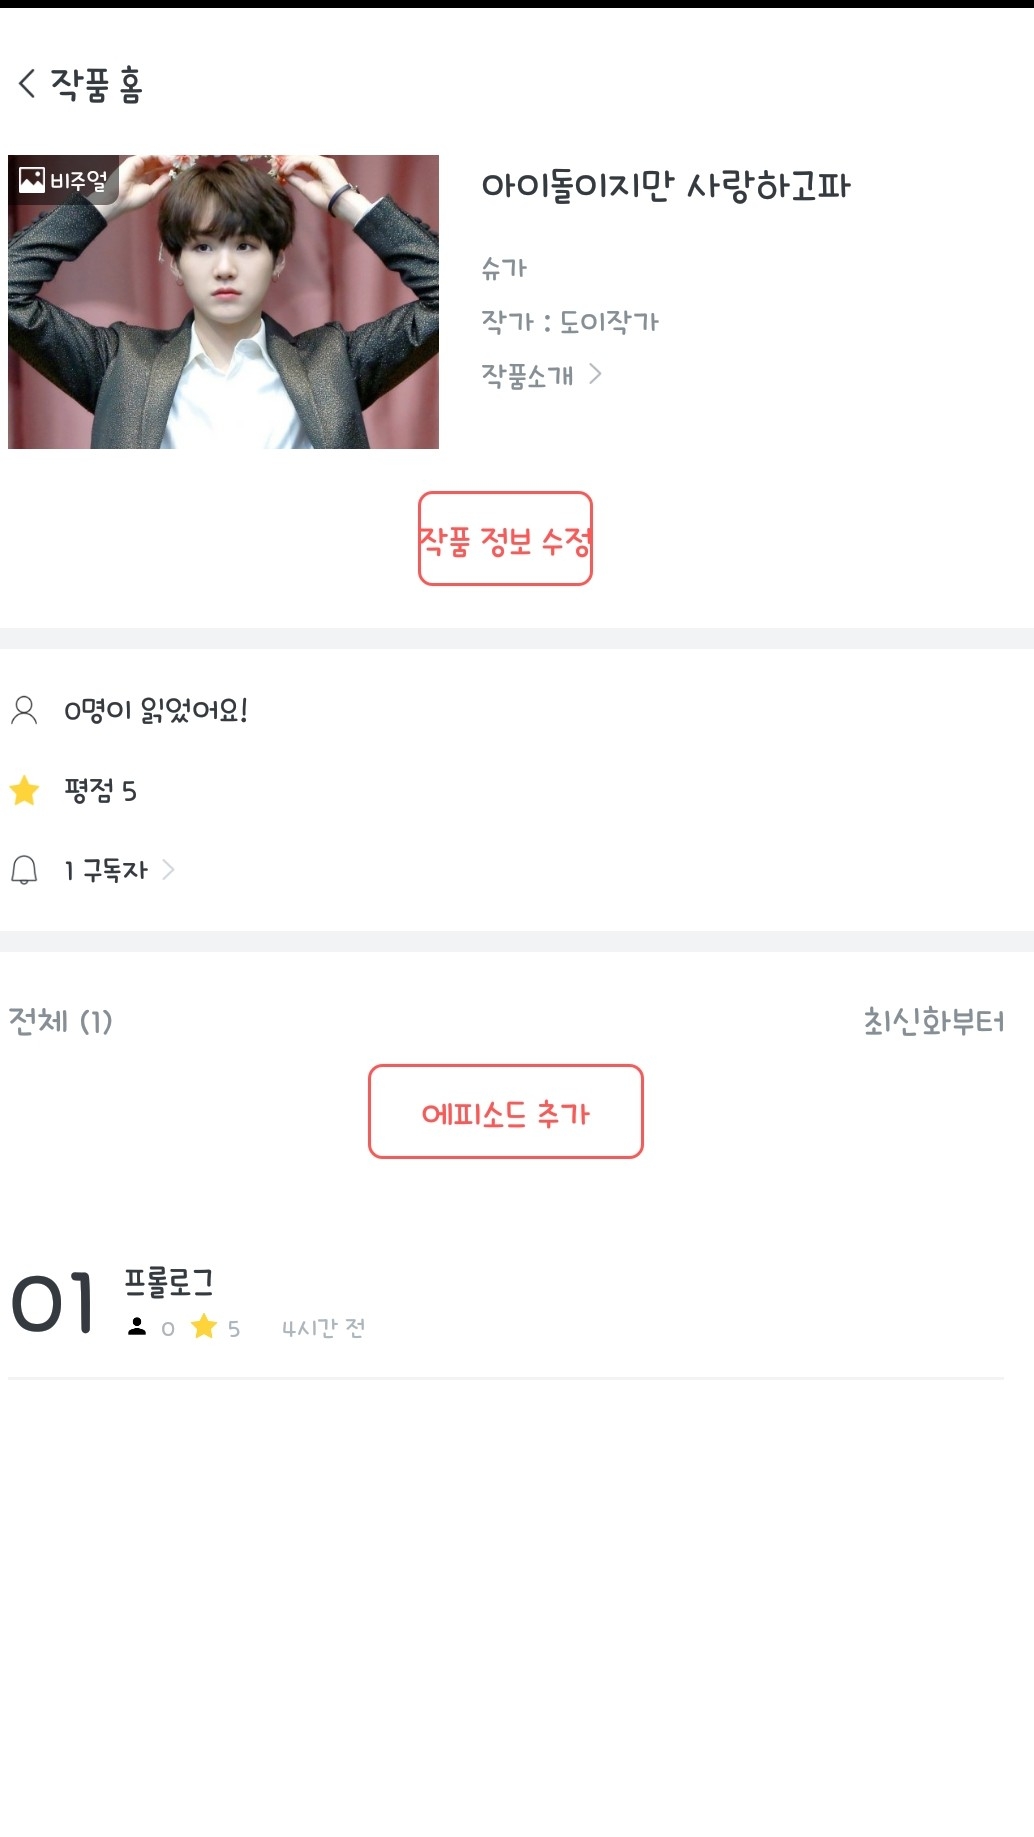The width and height of the screenshot is (1034, 1837).
Task: Tap episode number 01
Action: pos(53,1304)
